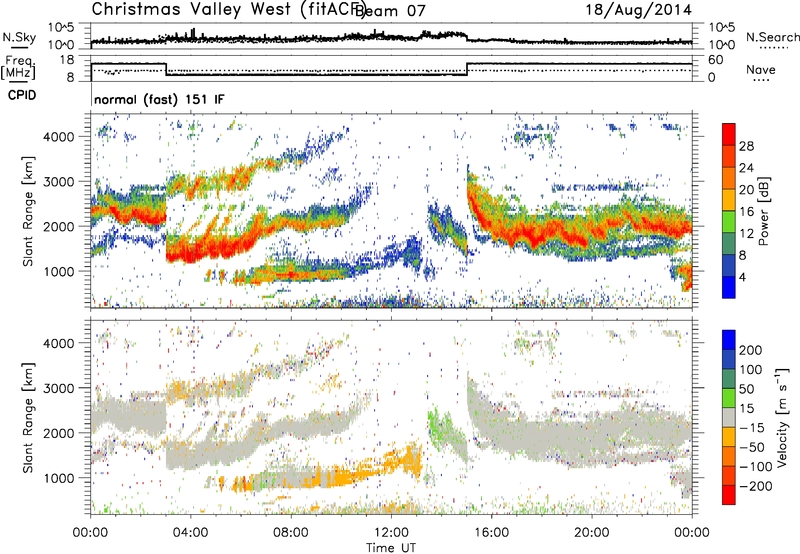This screenshot has height=554, width=800.
Task: Click the yellow-orange segment of power colorbar
Action: click(729, 200)
